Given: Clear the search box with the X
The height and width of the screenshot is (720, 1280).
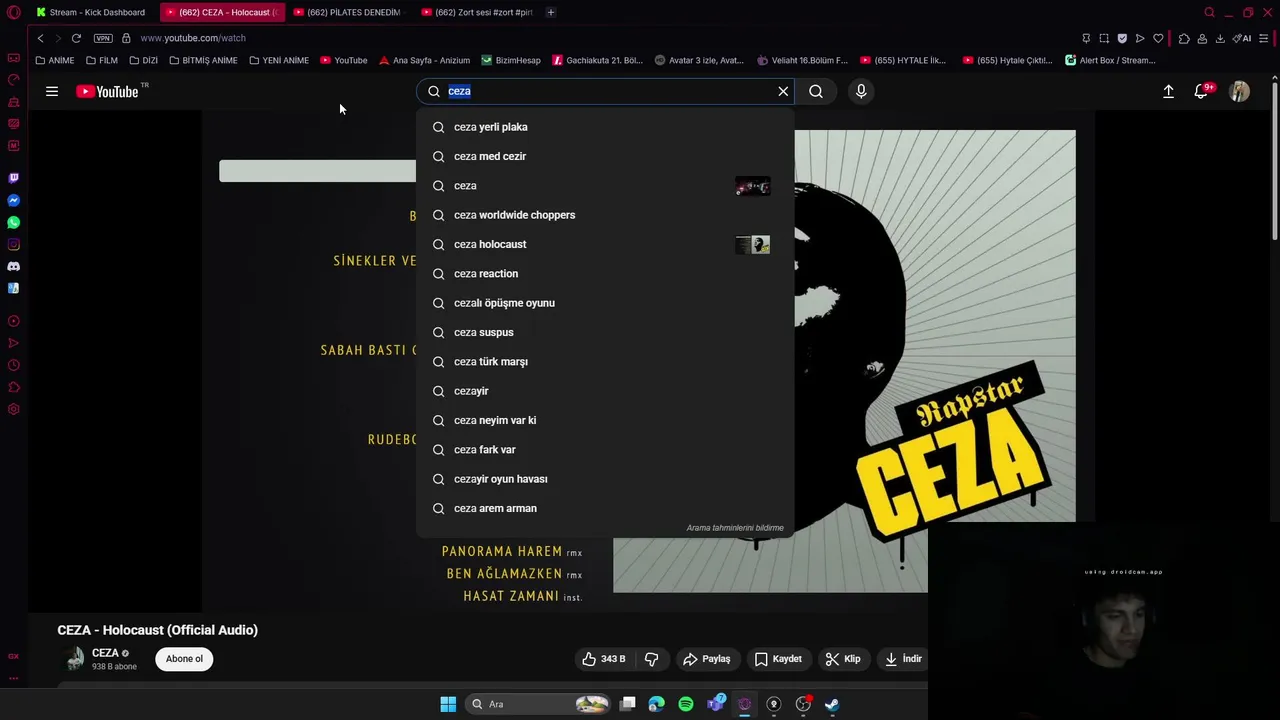Looking at the screenshot, I should 783,91.
